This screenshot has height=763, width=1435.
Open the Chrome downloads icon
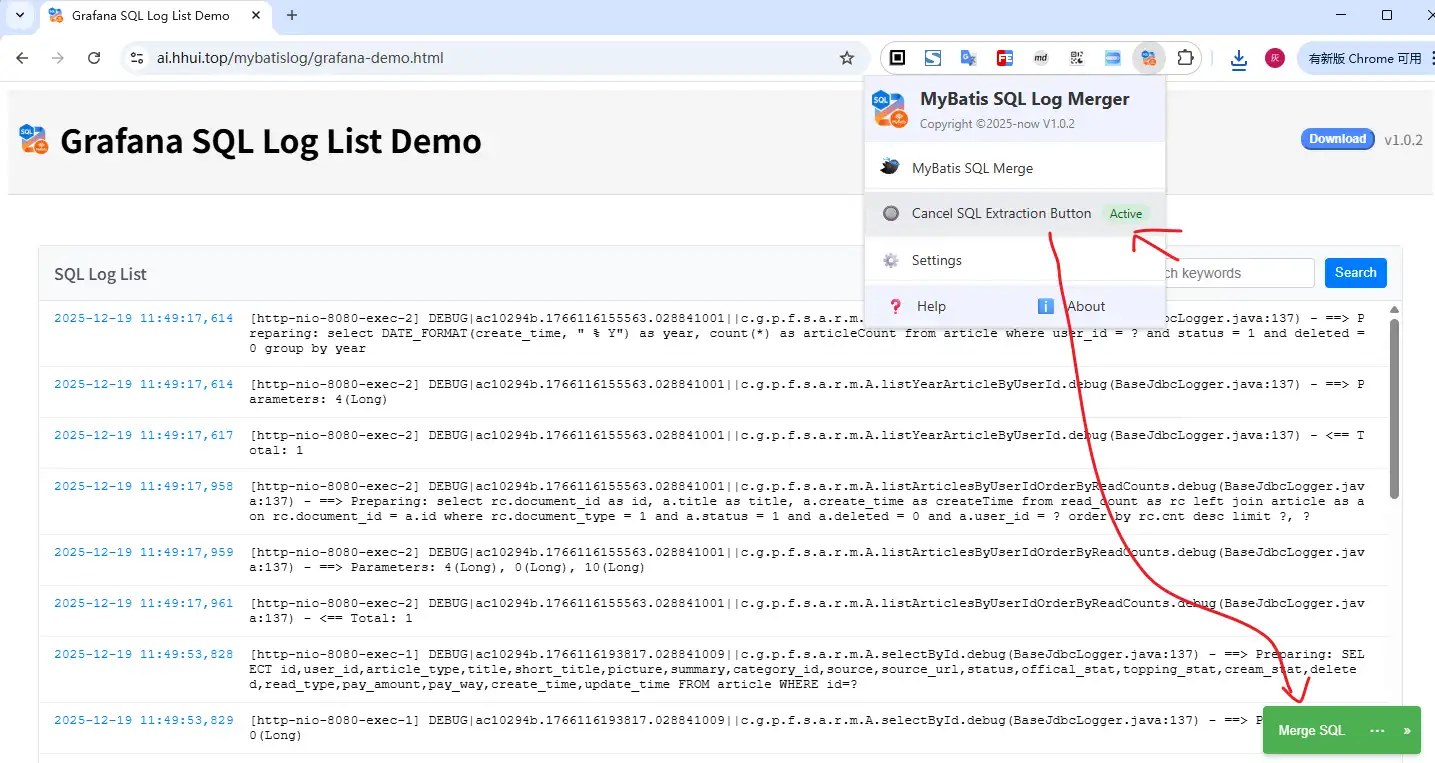(x=1239, y=59)
